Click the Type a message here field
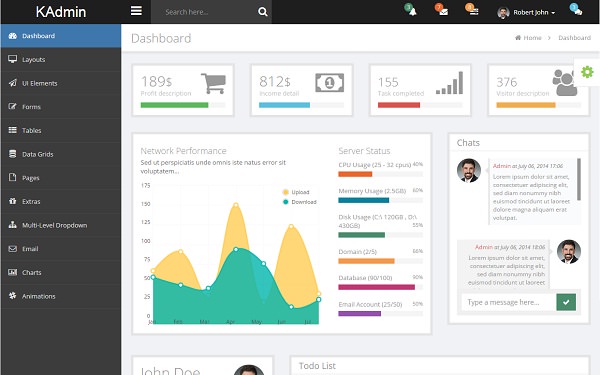The image size is (600, 375). (x=509, y=302)
